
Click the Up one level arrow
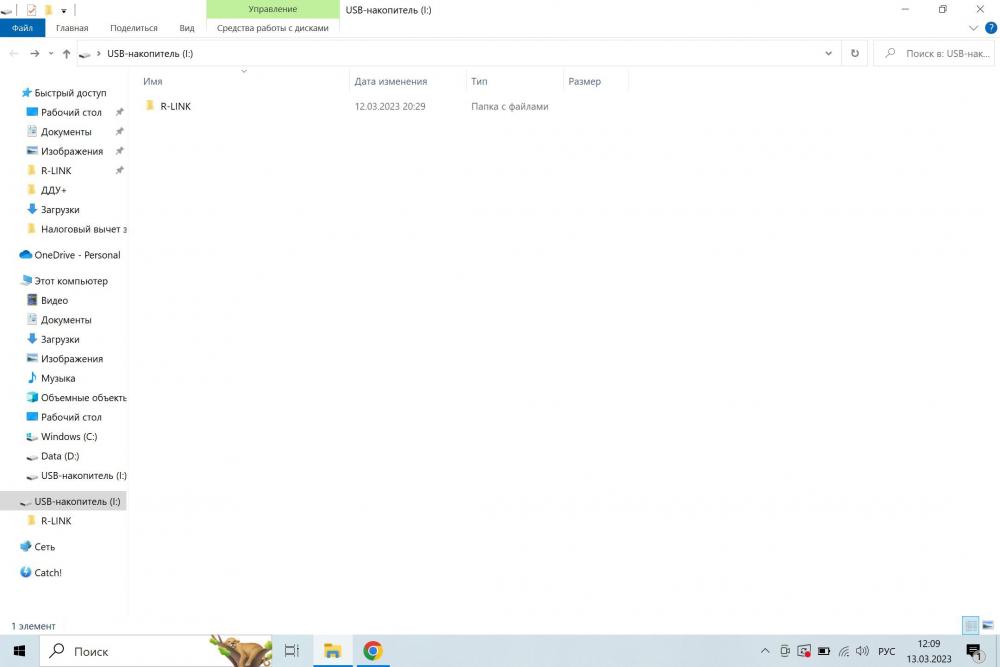66,54
